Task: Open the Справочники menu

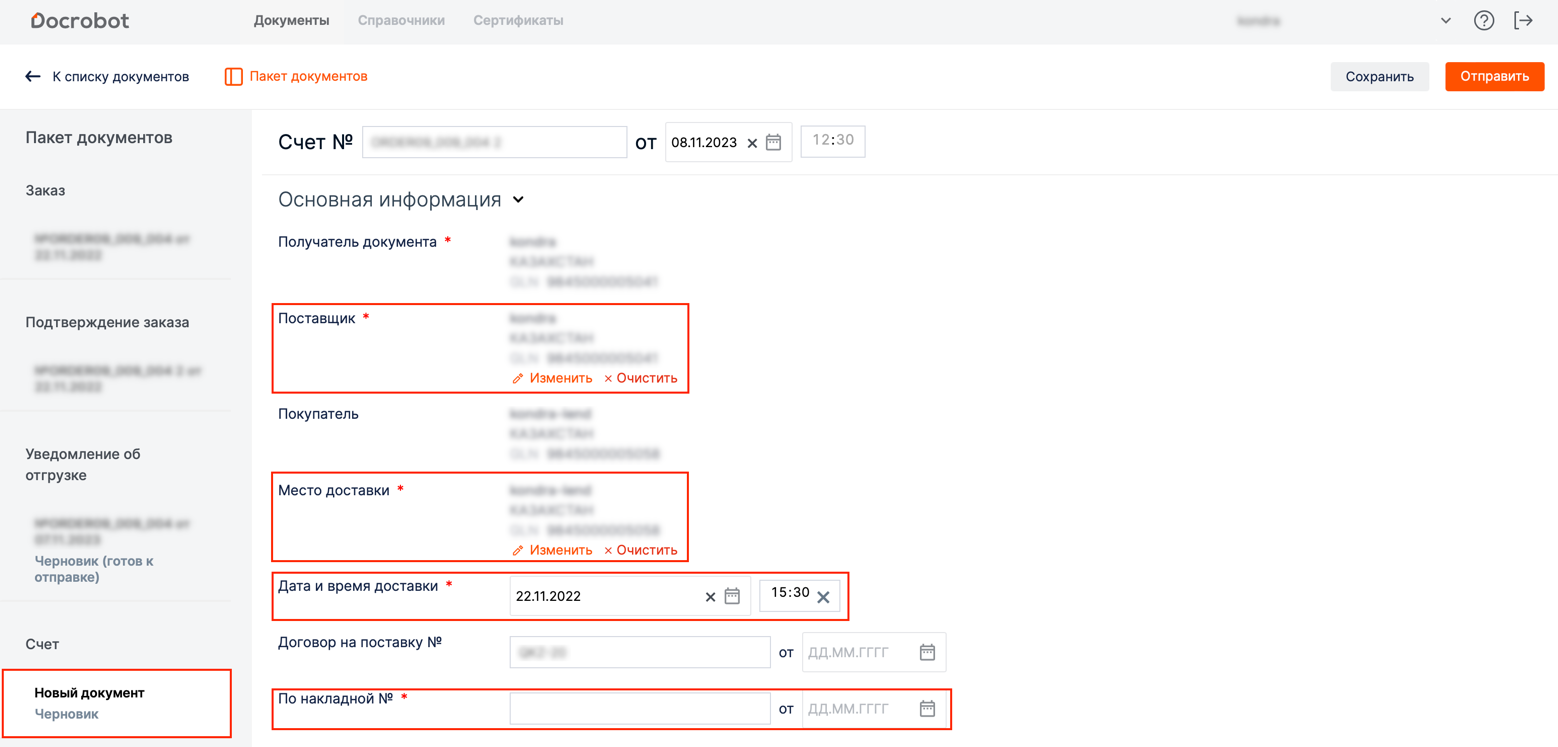Action: click(401, 20)
